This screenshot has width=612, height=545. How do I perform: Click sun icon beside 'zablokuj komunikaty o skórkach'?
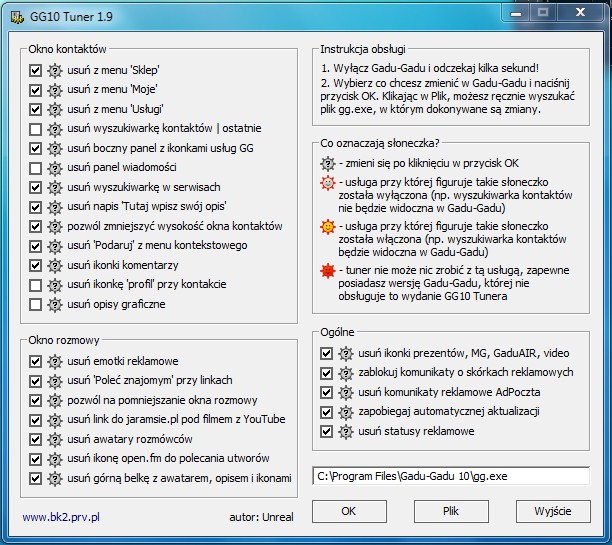346,373
